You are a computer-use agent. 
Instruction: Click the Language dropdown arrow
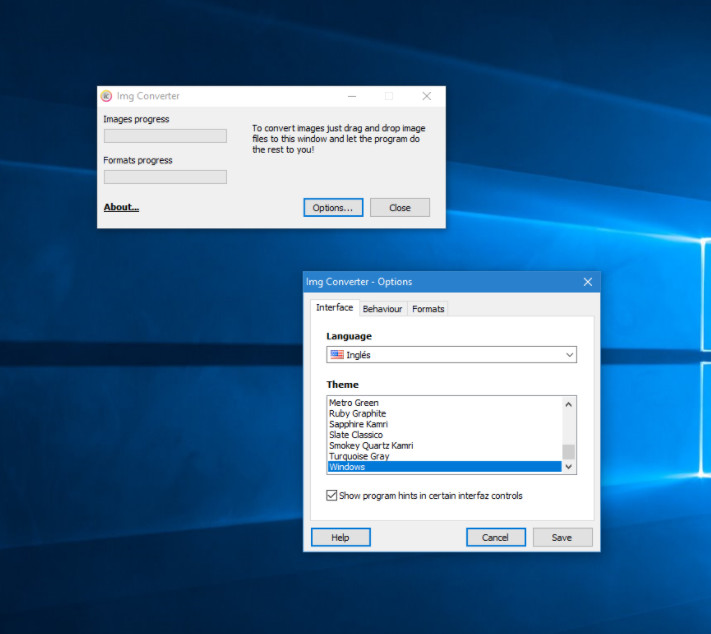pos(570,355)
